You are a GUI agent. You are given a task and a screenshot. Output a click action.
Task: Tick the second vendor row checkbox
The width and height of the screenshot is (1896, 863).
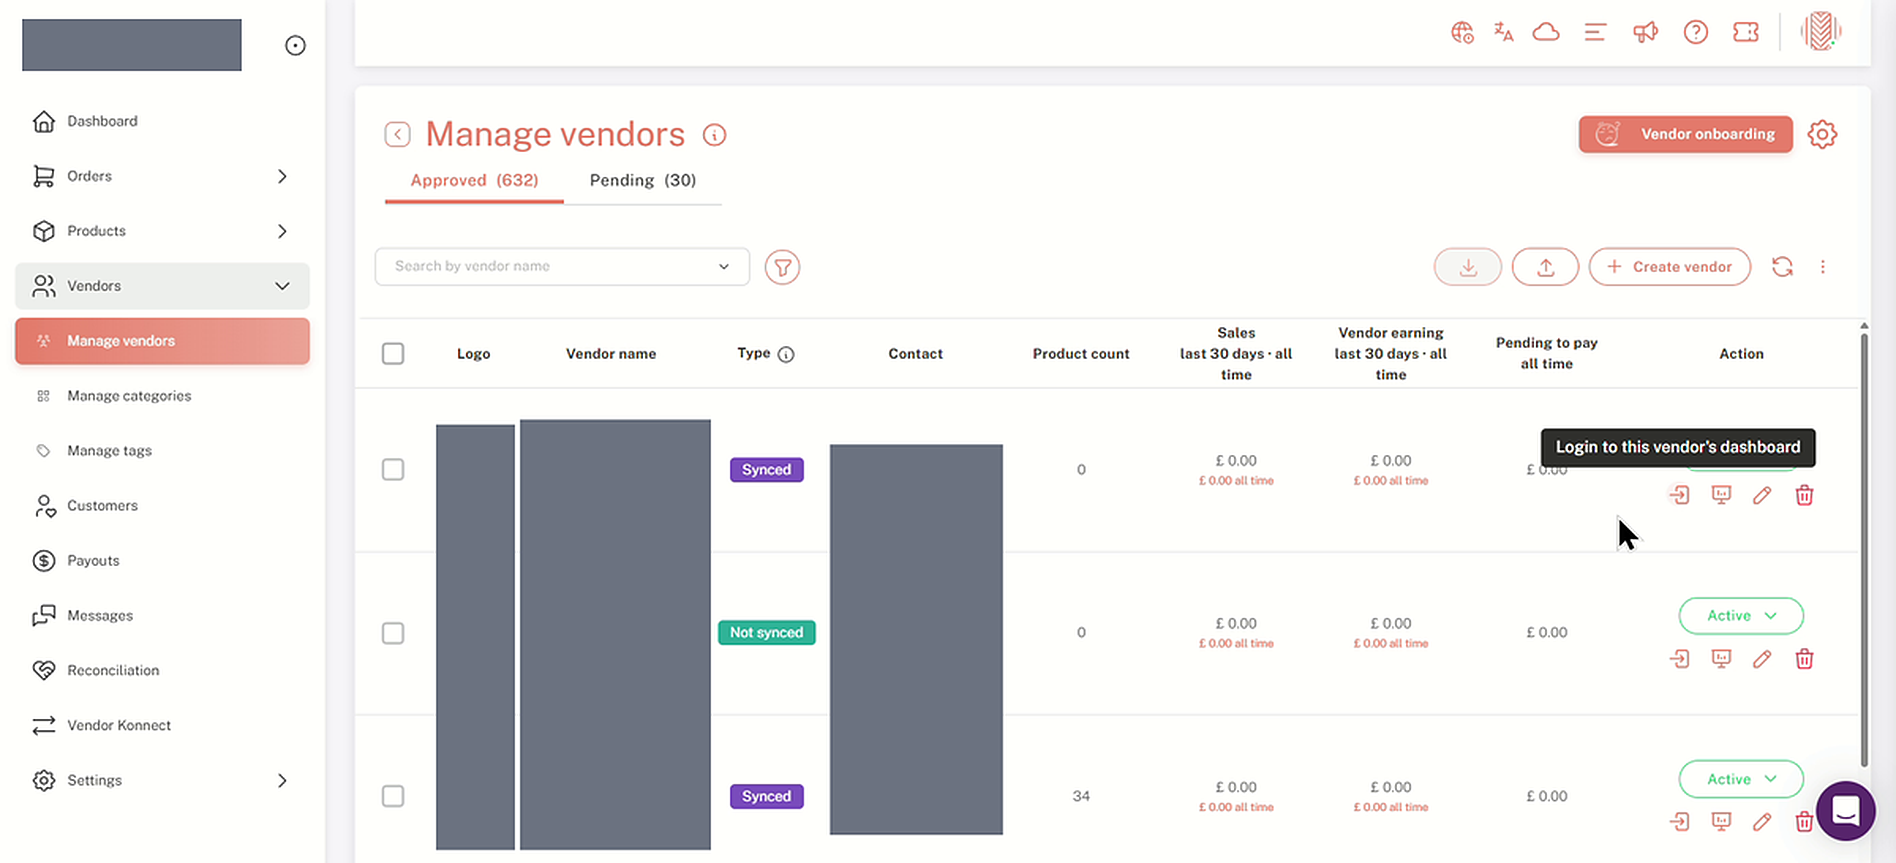coord(393,633)
